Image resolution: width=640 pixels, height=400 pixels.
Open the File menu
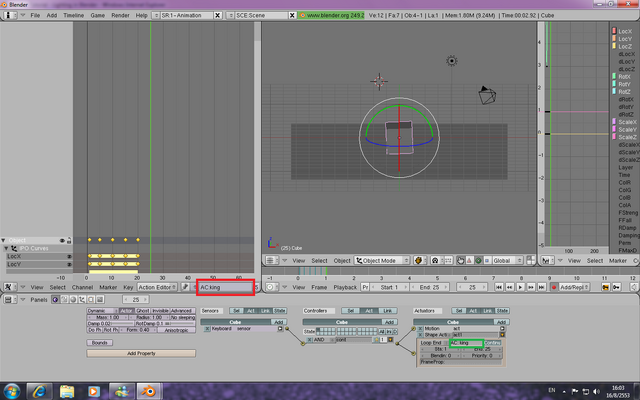35,15
